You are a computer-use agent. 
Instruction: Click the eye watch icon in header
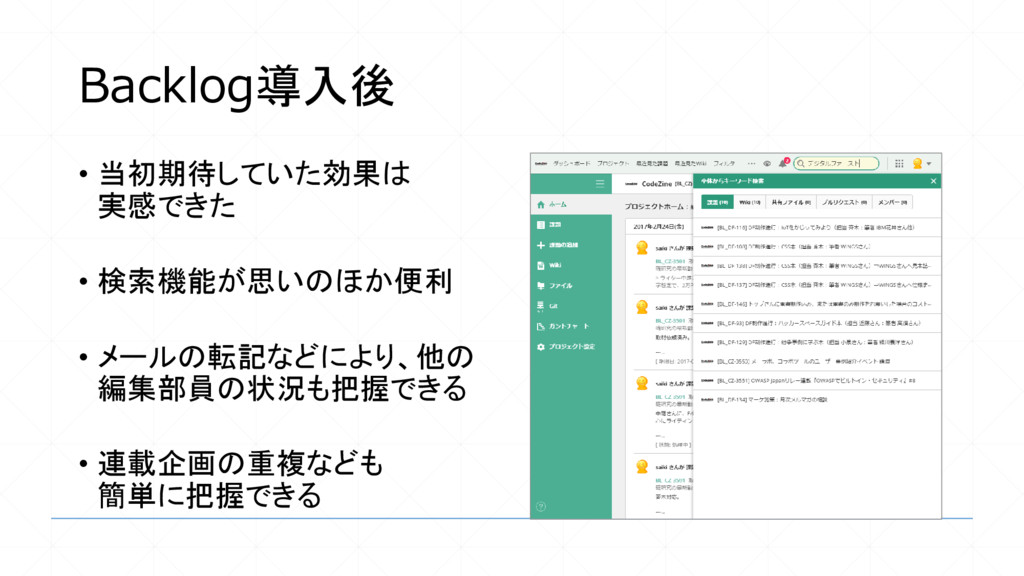coord(767,163)
